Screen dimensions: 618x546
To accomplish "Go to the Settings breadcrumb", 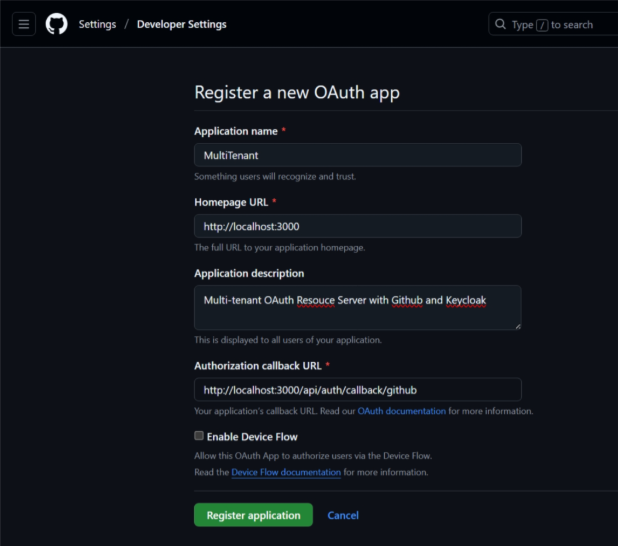I will (x=97, y=24).
